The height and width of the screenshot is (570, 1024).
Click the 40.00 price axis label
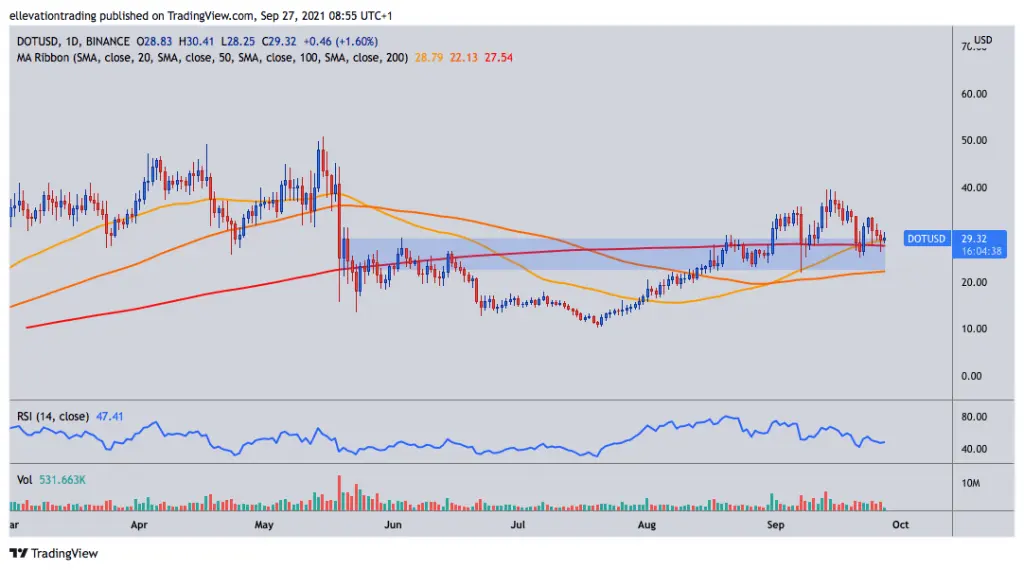pyautogui.click(x=974, y=187)
